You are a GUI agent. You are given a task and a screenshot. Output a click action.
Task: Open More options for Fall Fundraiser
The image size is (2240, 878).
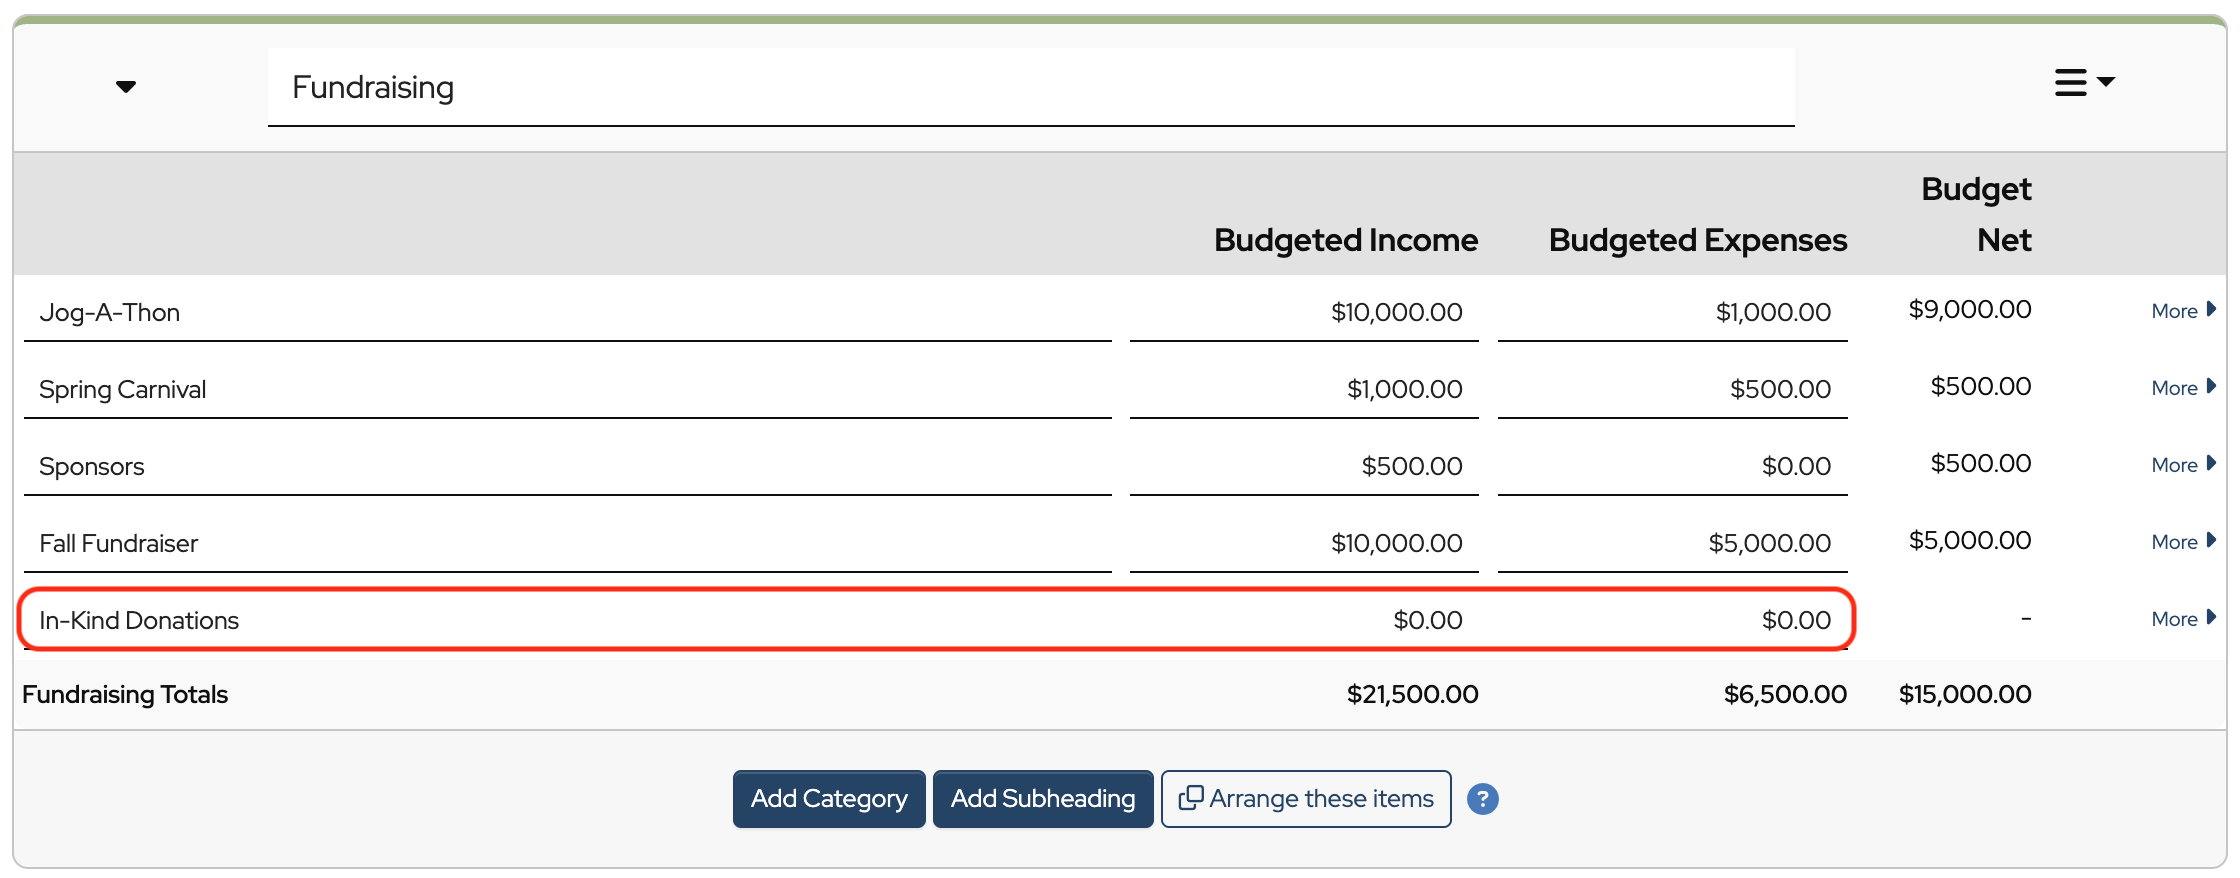click(x=2182, y=542)
